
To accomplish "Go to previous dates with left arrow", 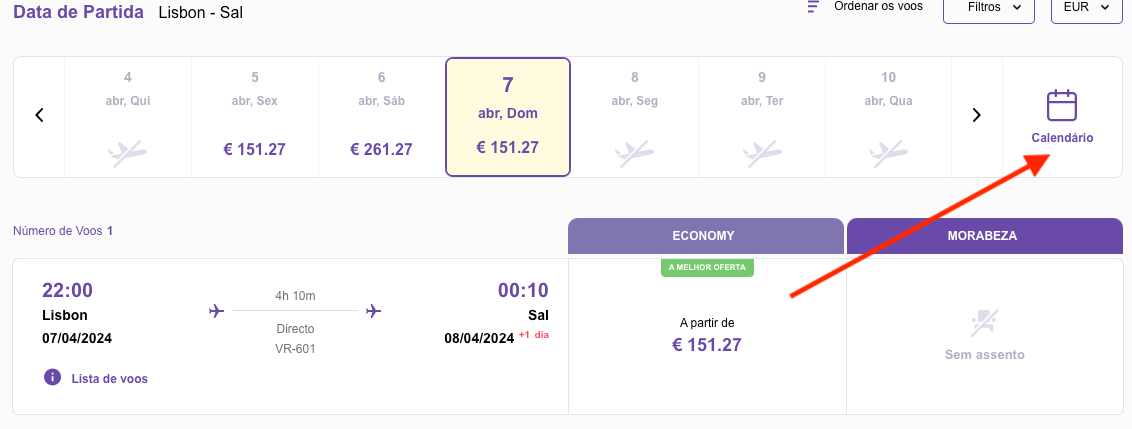I will [x=40, y=115].
